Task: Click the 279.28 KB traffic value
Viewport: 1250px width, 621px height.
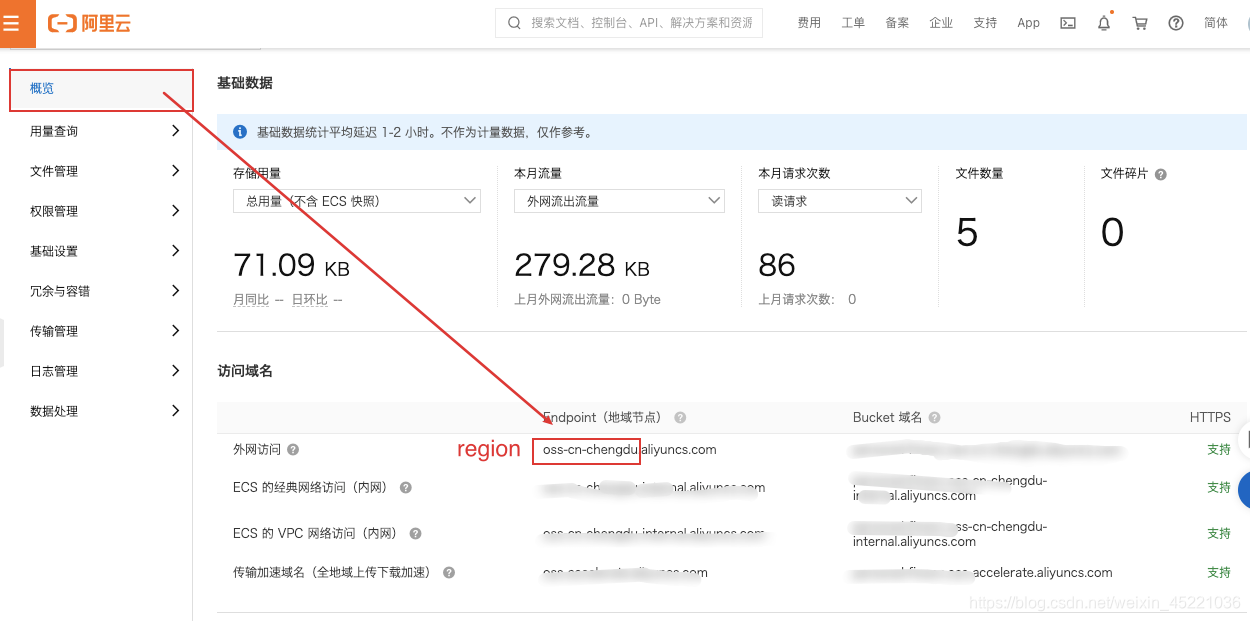Action: point(582,265)
